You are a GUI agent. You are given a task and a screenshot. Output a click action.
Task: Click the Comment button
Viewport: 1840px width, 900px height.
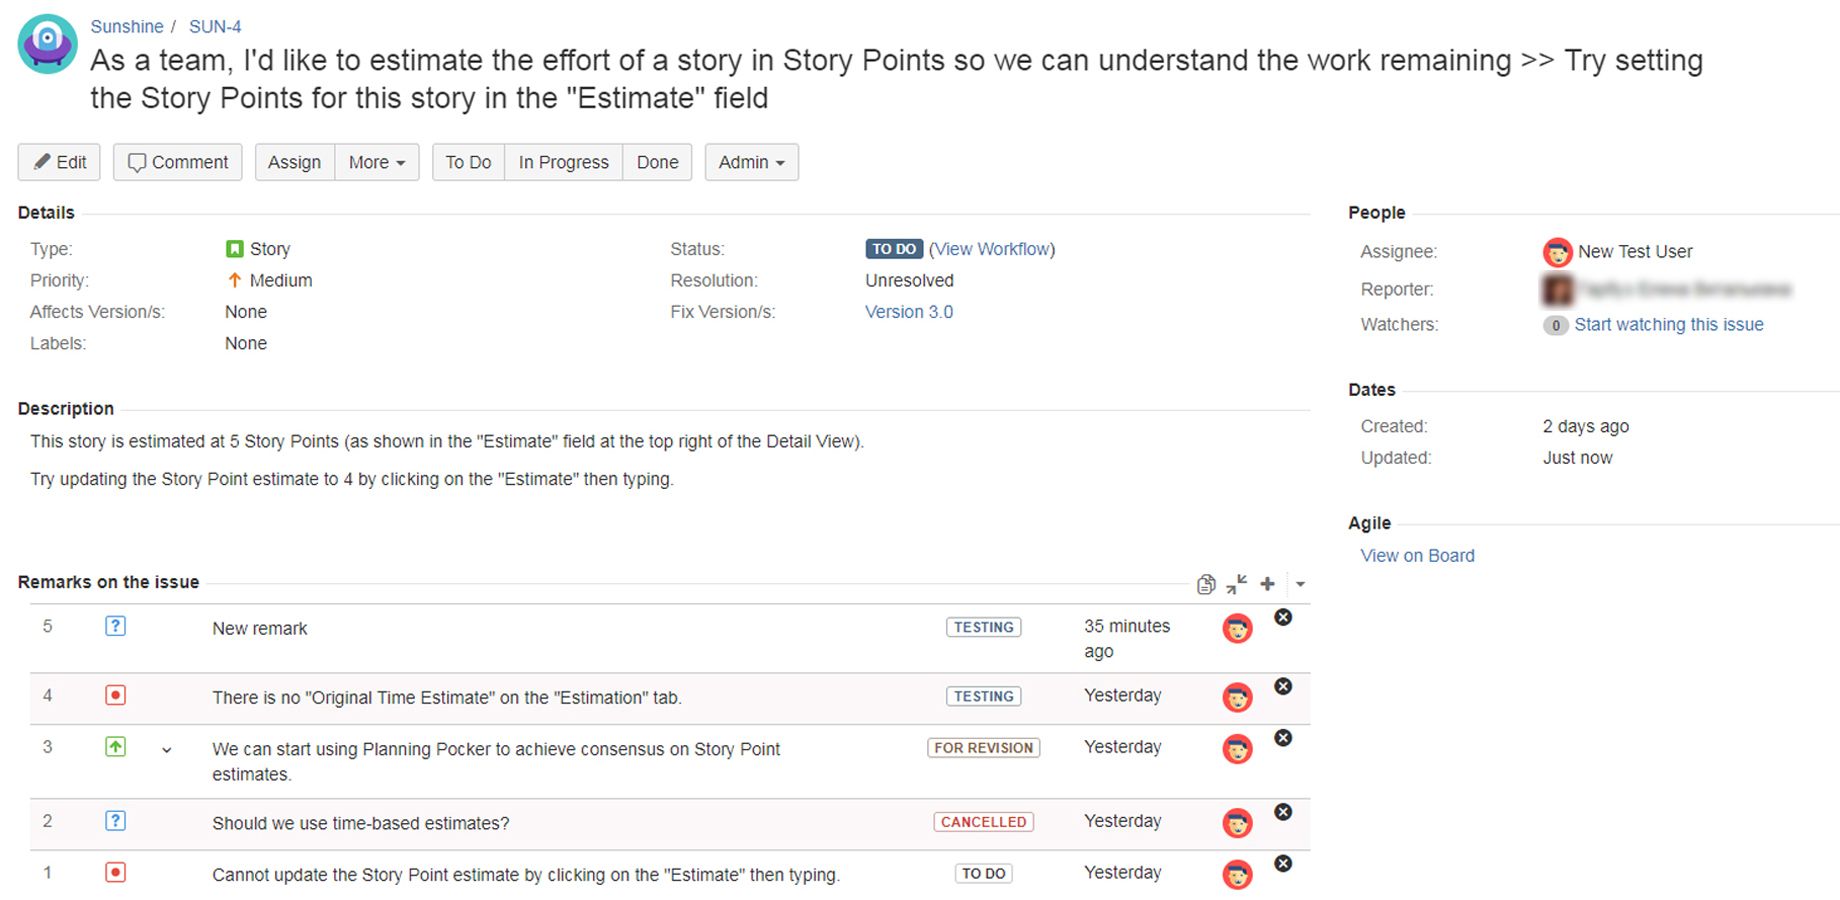coord(178,162)
